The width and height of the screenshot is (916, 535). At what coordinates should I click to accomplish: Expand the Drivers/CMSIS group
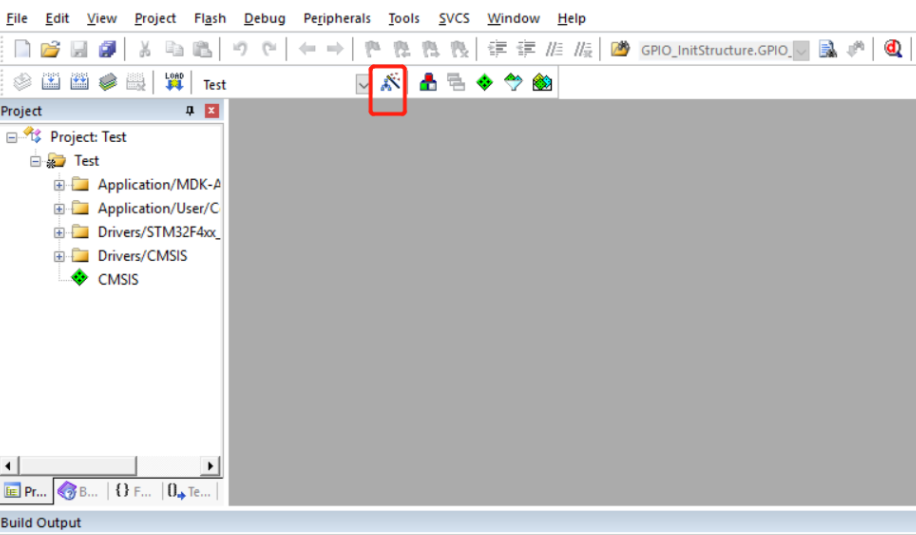point(59,256)
